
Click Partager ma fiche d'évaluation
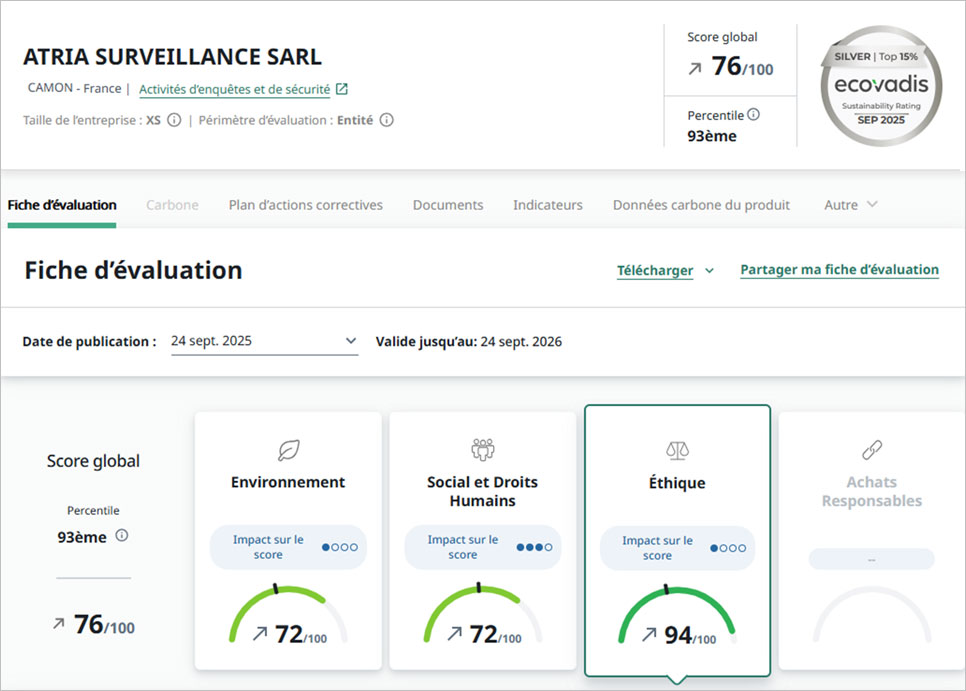[839, 270]
